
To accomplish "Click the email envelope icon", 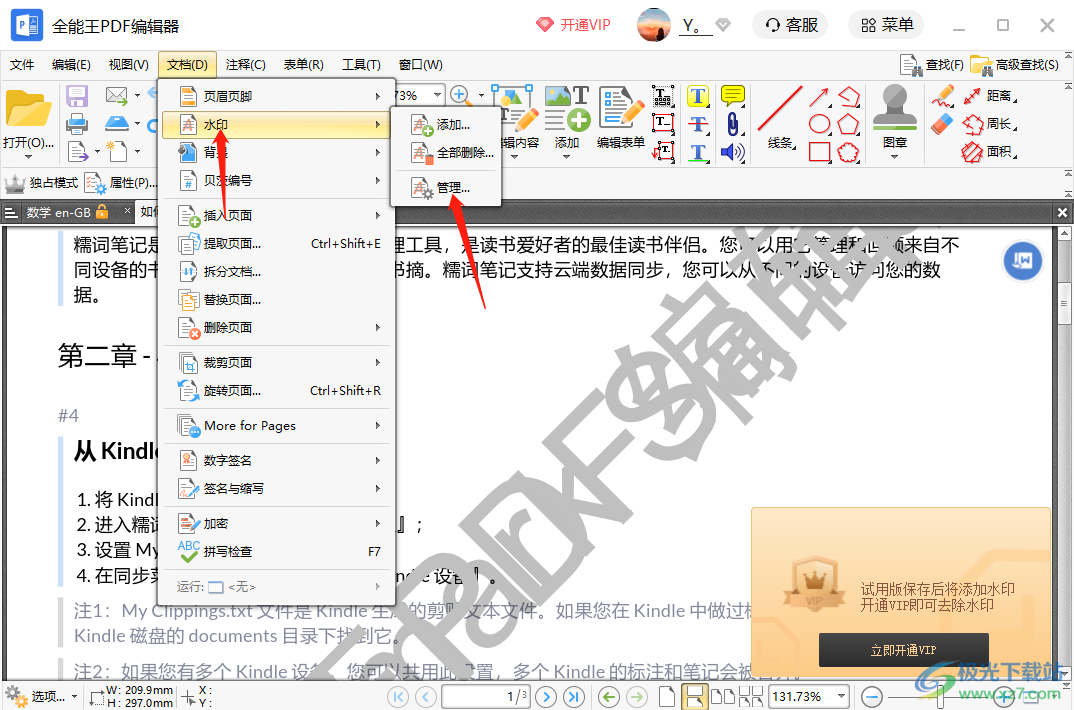I will [116, 96].
